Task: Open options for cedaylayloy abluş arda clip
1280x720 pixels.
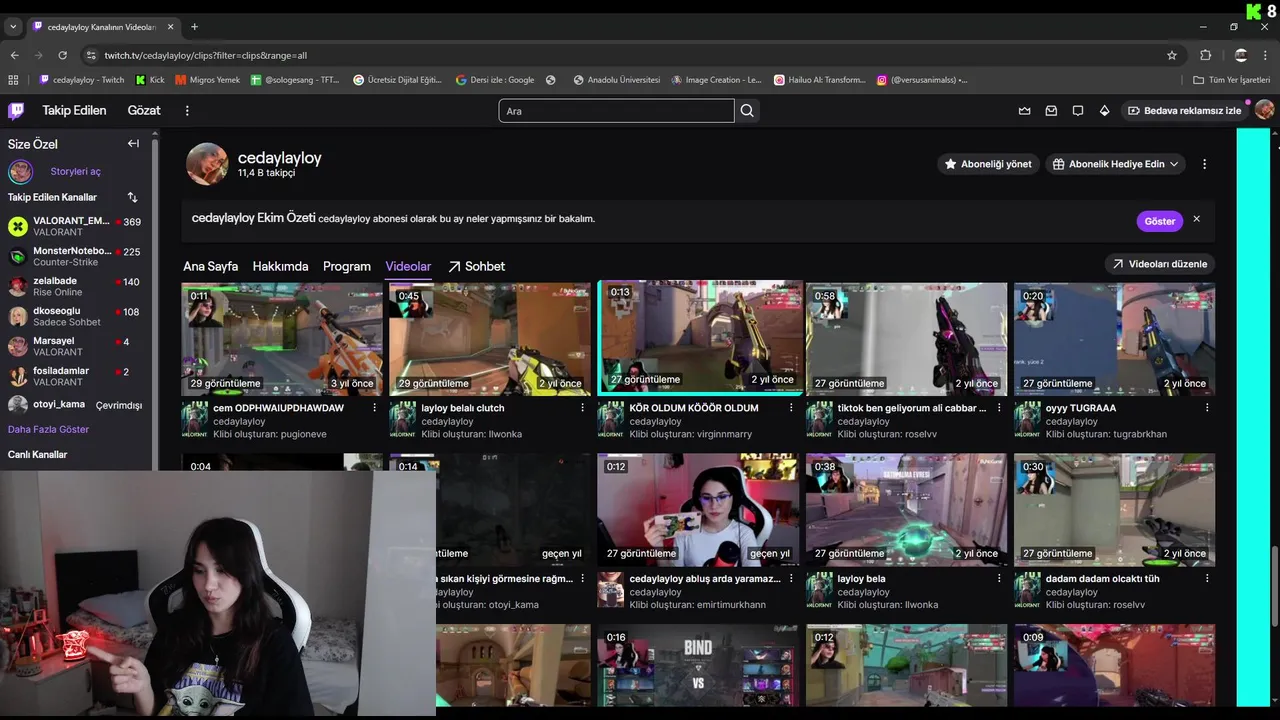Action: (x=791, y=578)
